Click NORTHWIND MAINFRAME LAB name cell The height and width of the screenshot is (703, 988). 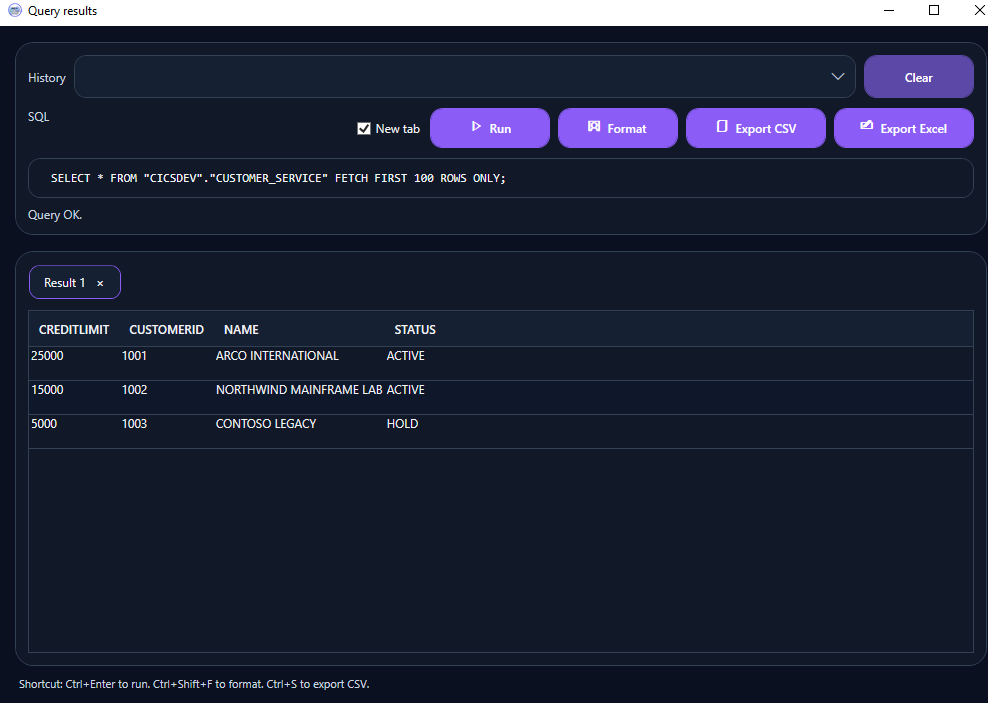(299, 390)
